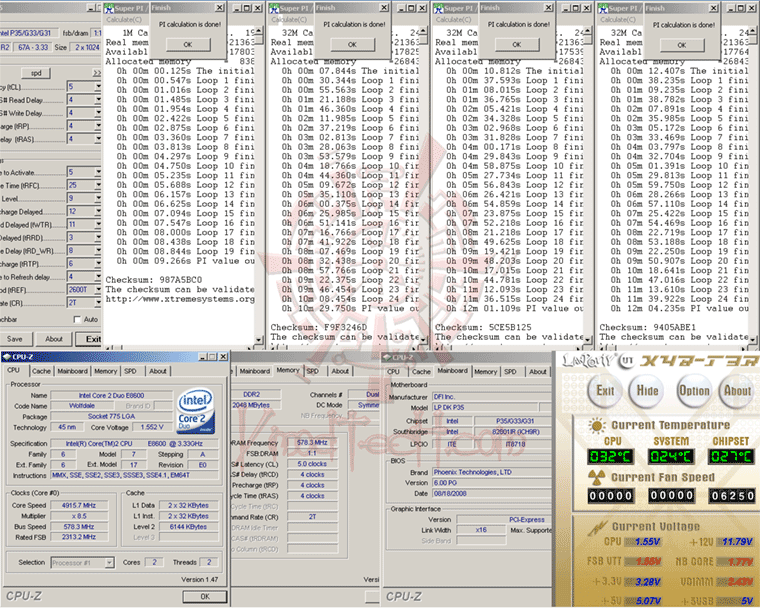This screenshot has height=608, width=760.
Task: Click the sun icon beside Current Temperature
Action: tap(597, 426)
